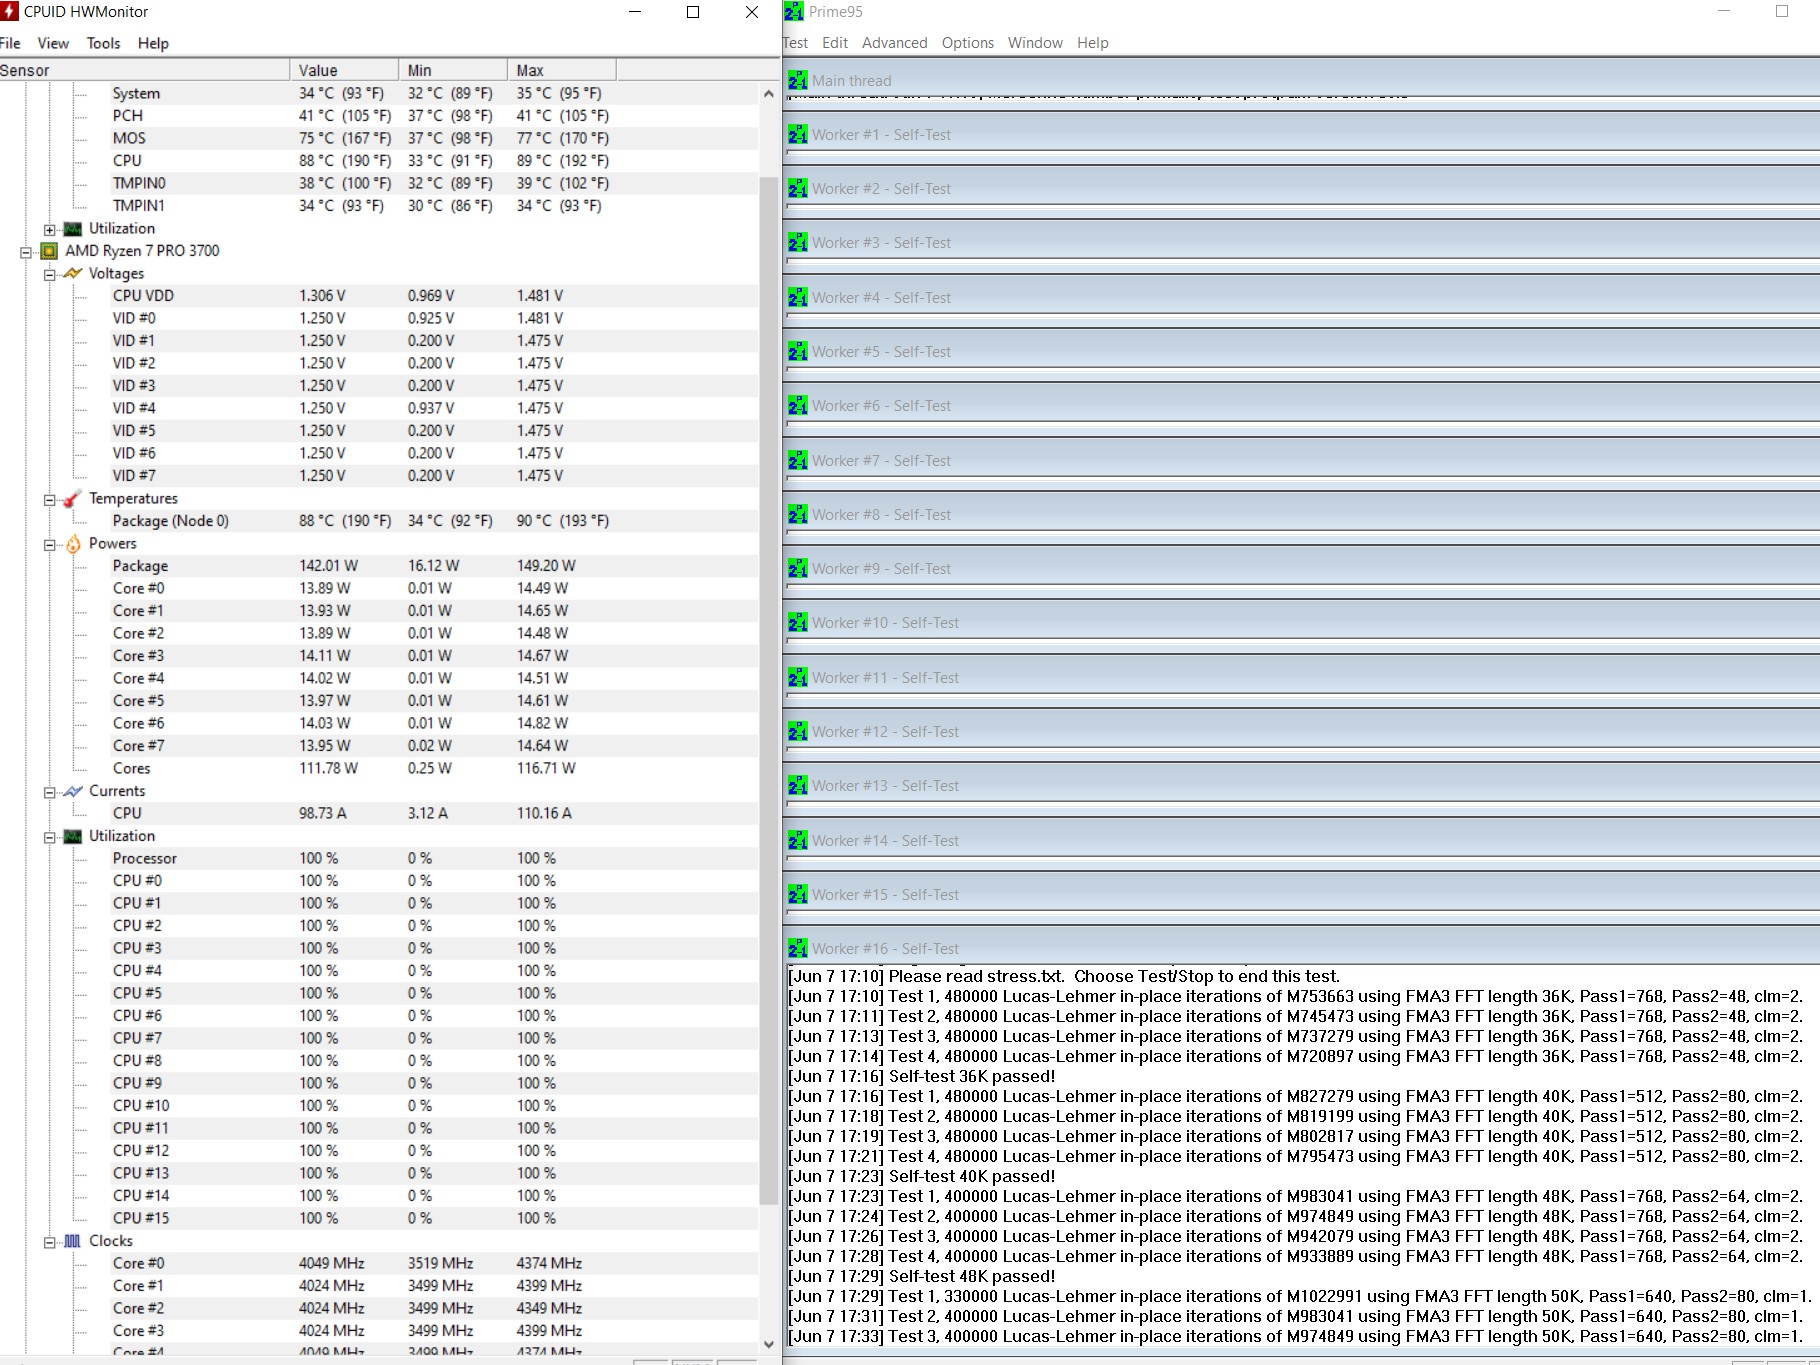Click the Worker #8 Self-Test window icon
The image size is (1820, 1365).
coord(798,515)
